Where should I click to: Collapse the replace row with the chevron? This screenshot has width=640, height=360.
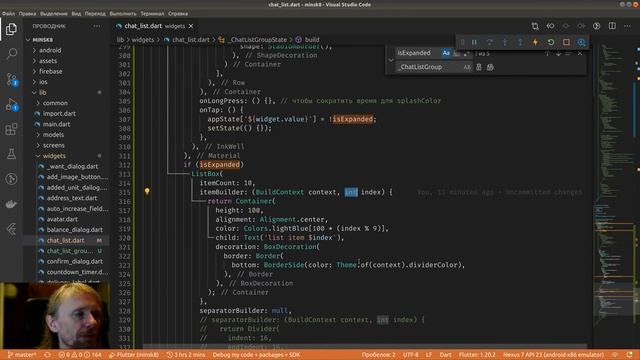coord(391,60)
